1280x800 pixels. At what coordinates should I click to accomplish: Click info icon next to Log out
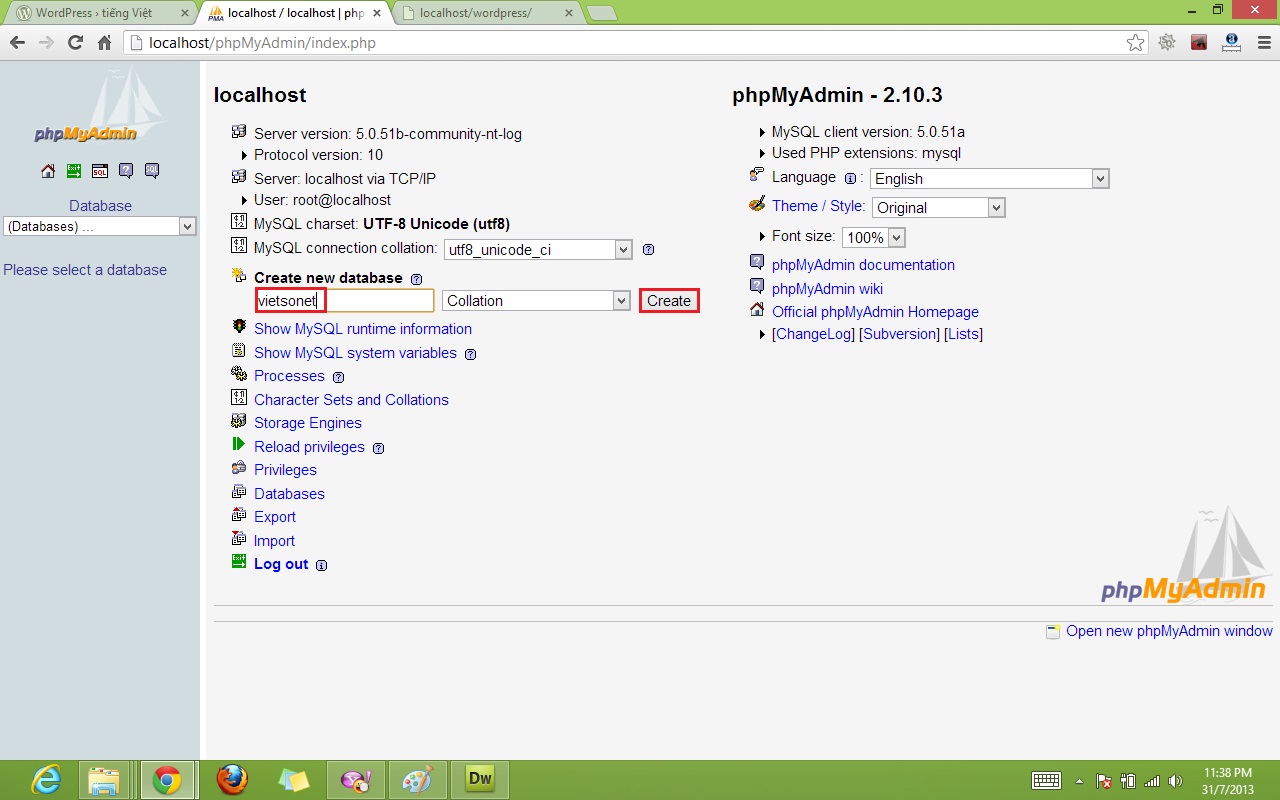(x=321, y=565)
